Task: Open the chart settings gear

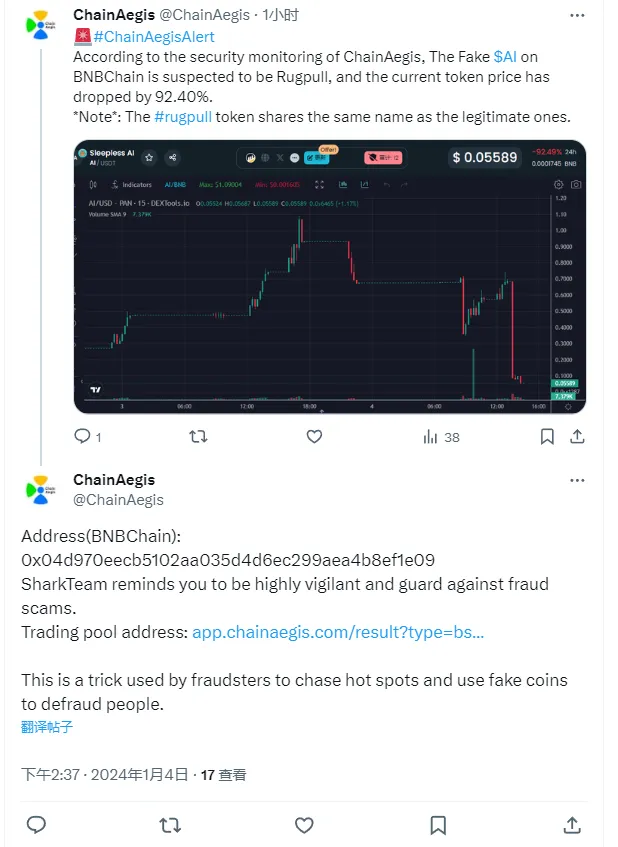Action: (558, 185)
